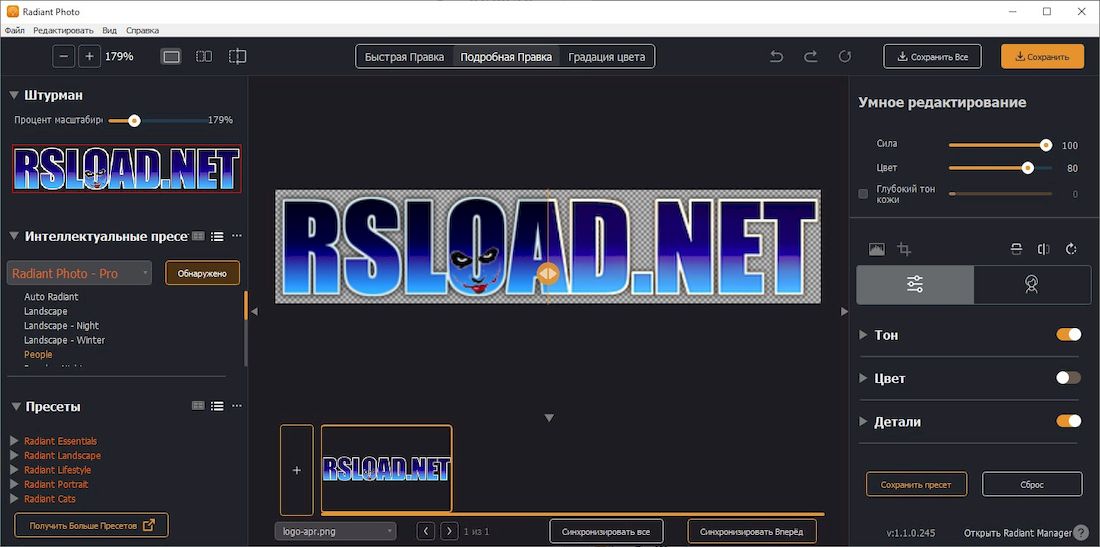Viewport: 1100px width, 547px height.
Task: Click the Обнаружено button
Action: click(x=202, y=274)
